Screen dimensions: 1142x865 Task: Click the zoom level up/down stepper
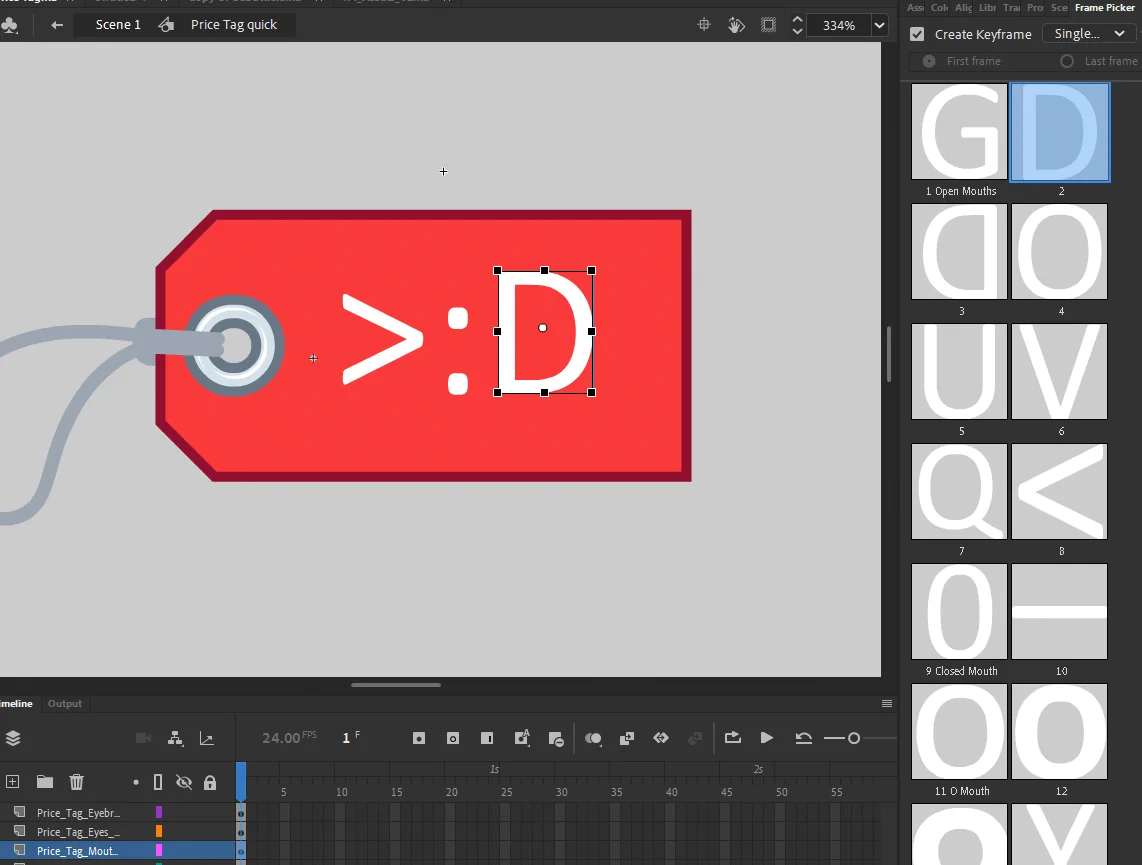point(798,25)
